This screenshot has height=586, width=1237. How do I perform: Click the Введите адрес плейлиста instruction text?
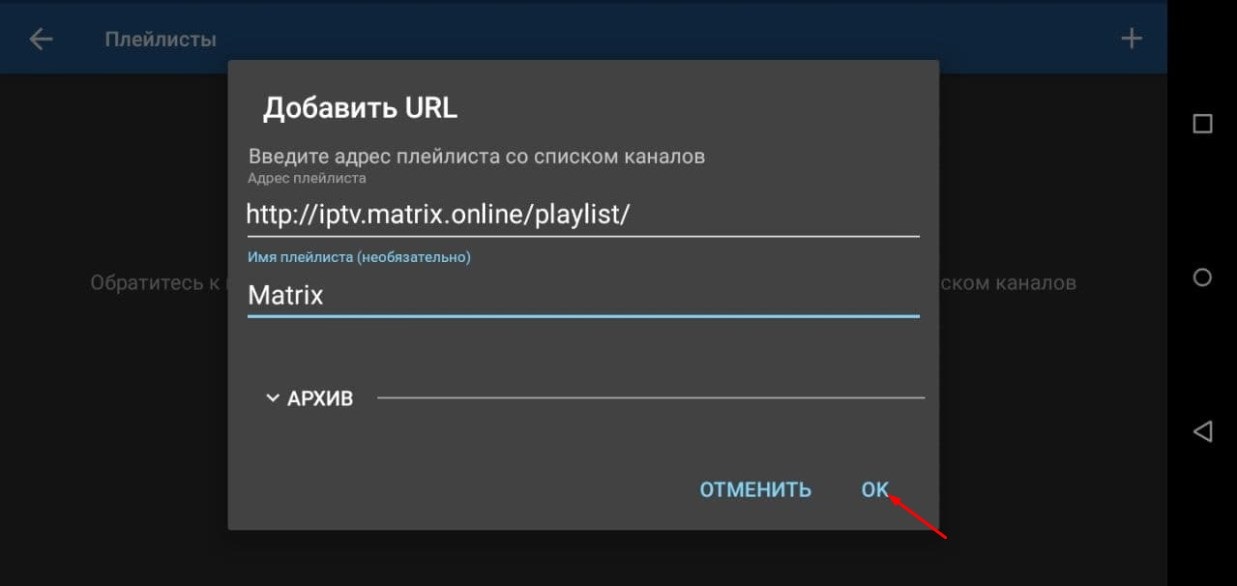point(476,156)
